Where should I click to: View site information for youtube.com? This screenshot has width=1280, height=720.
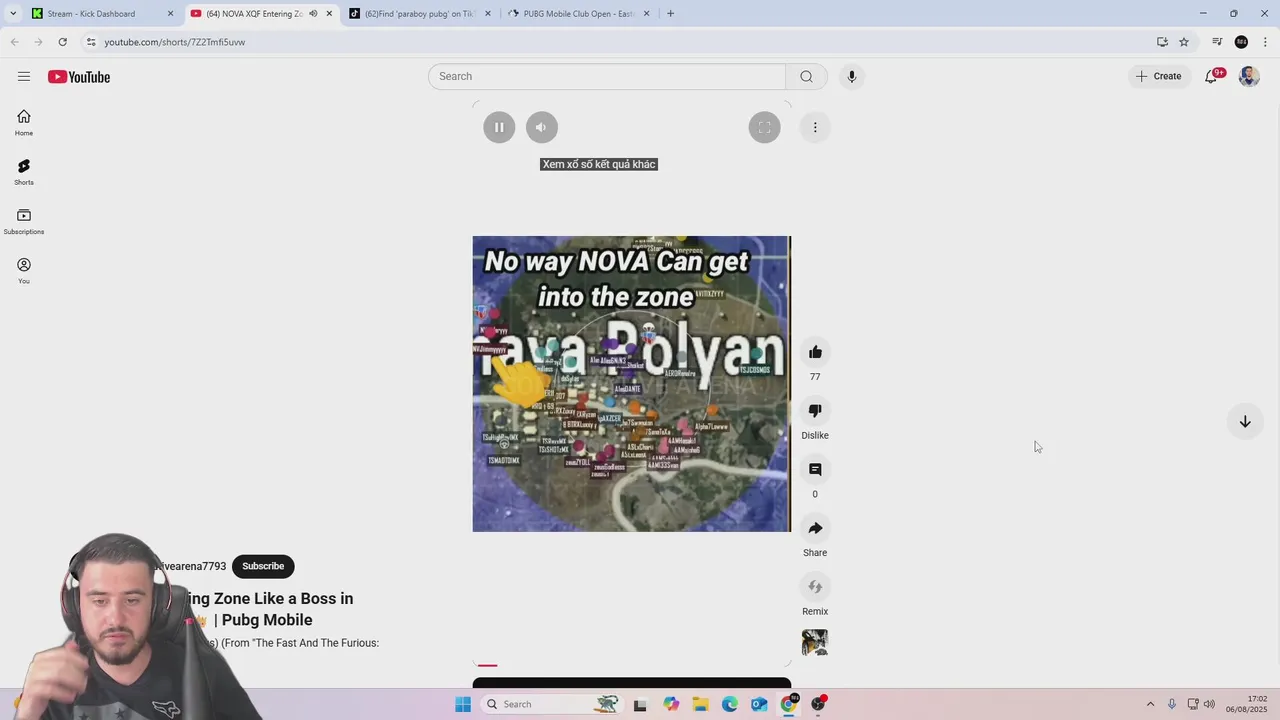[91, 42]
